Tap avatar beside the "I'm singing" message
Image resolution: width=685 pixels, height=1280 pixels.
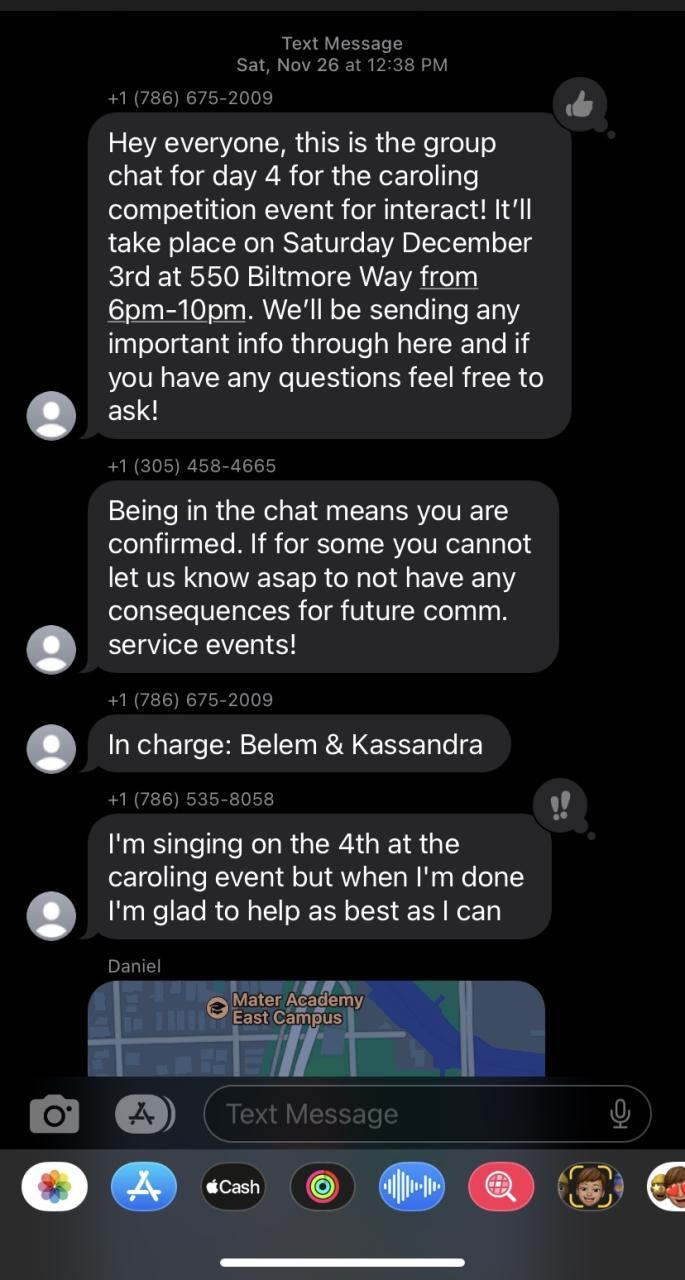coord(51,915)
